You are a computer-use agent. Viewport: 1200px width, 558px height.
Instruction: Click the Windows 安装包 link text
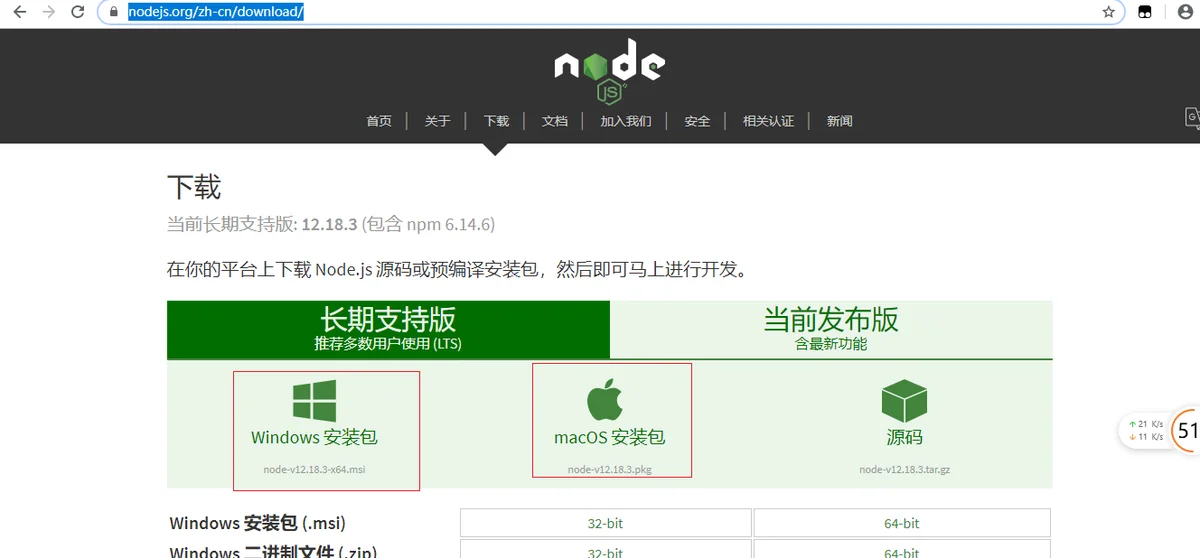[x=314, y=437]
